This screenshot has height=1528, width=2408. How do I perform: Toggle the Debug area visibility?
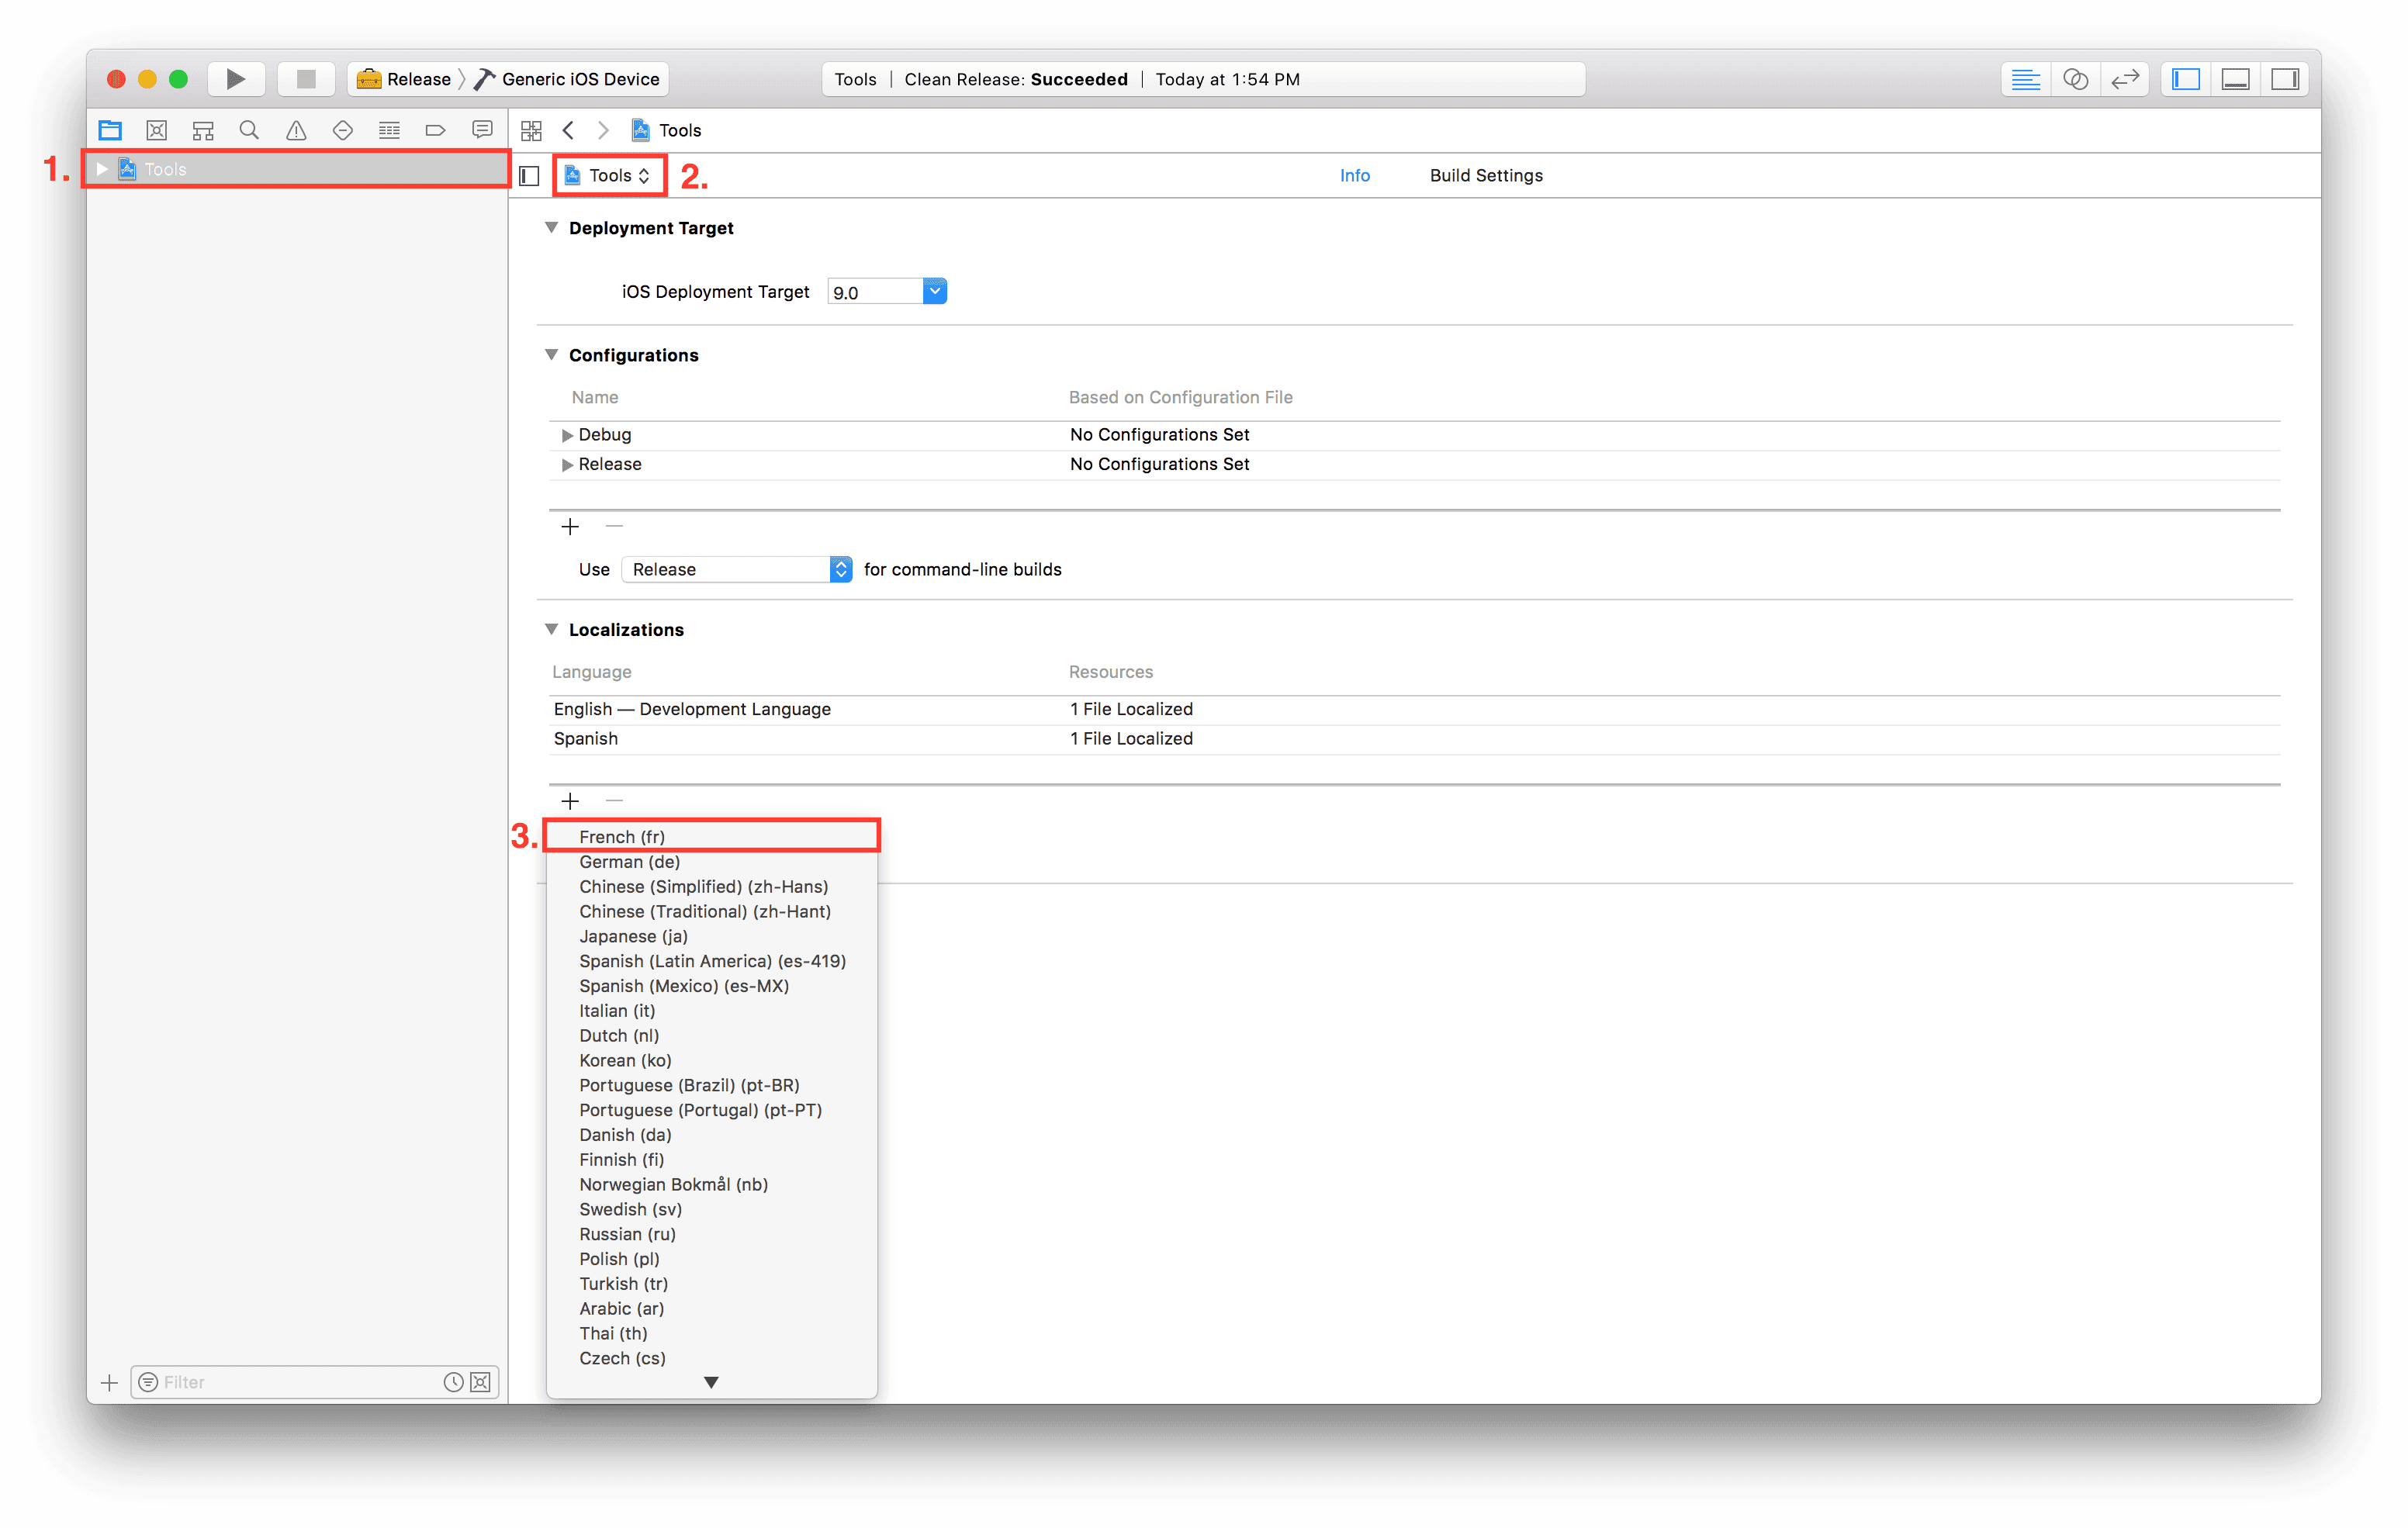click(2235, 79)
